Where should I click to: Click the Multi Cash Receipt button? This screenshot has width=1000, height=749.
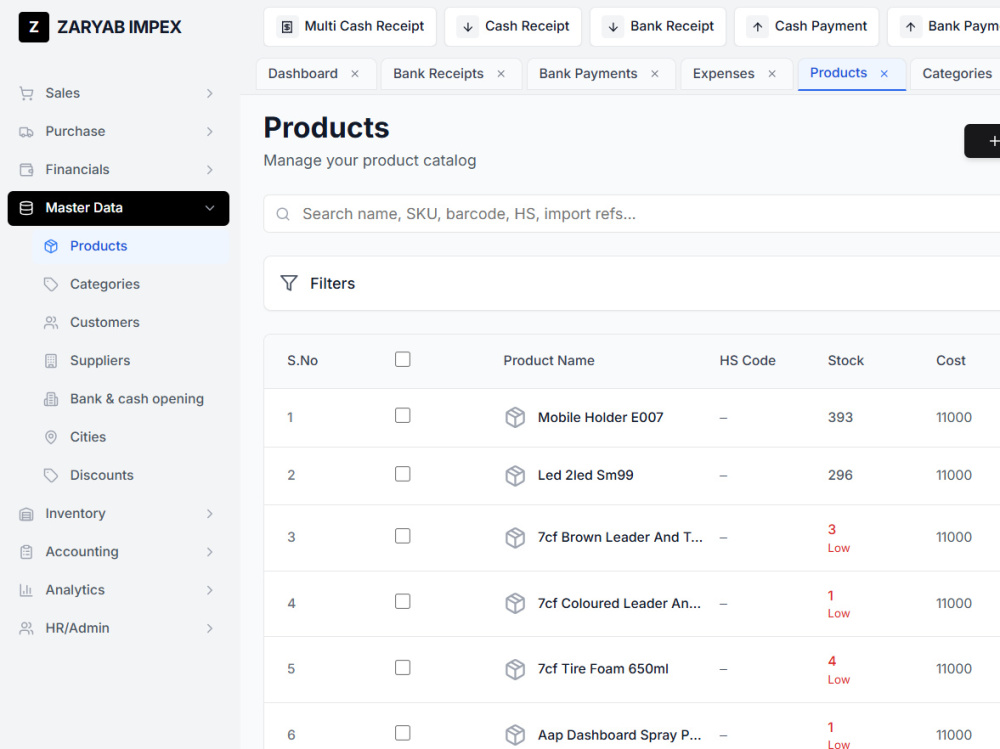(350, 27)
